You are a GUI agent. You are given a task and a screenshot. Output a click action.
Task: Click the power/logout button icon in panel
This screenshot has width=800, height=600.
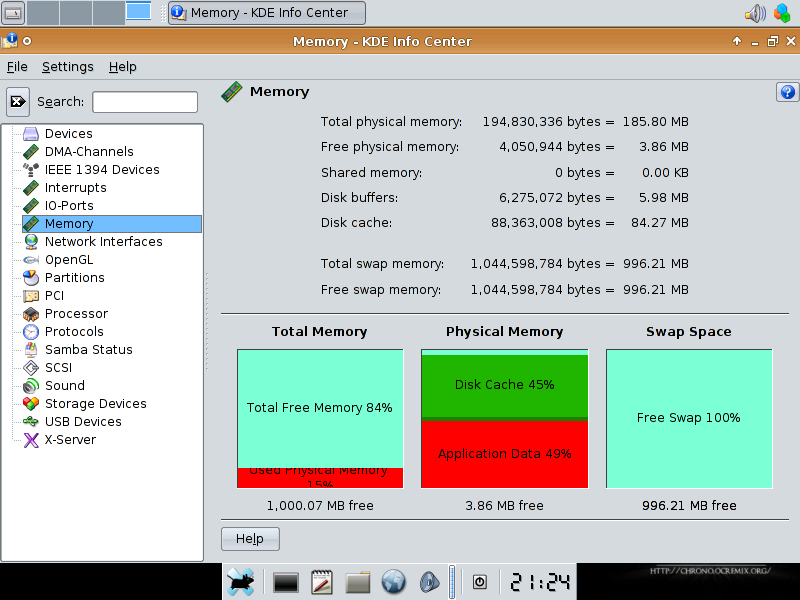pyautogui.click(x=480, y=582)
